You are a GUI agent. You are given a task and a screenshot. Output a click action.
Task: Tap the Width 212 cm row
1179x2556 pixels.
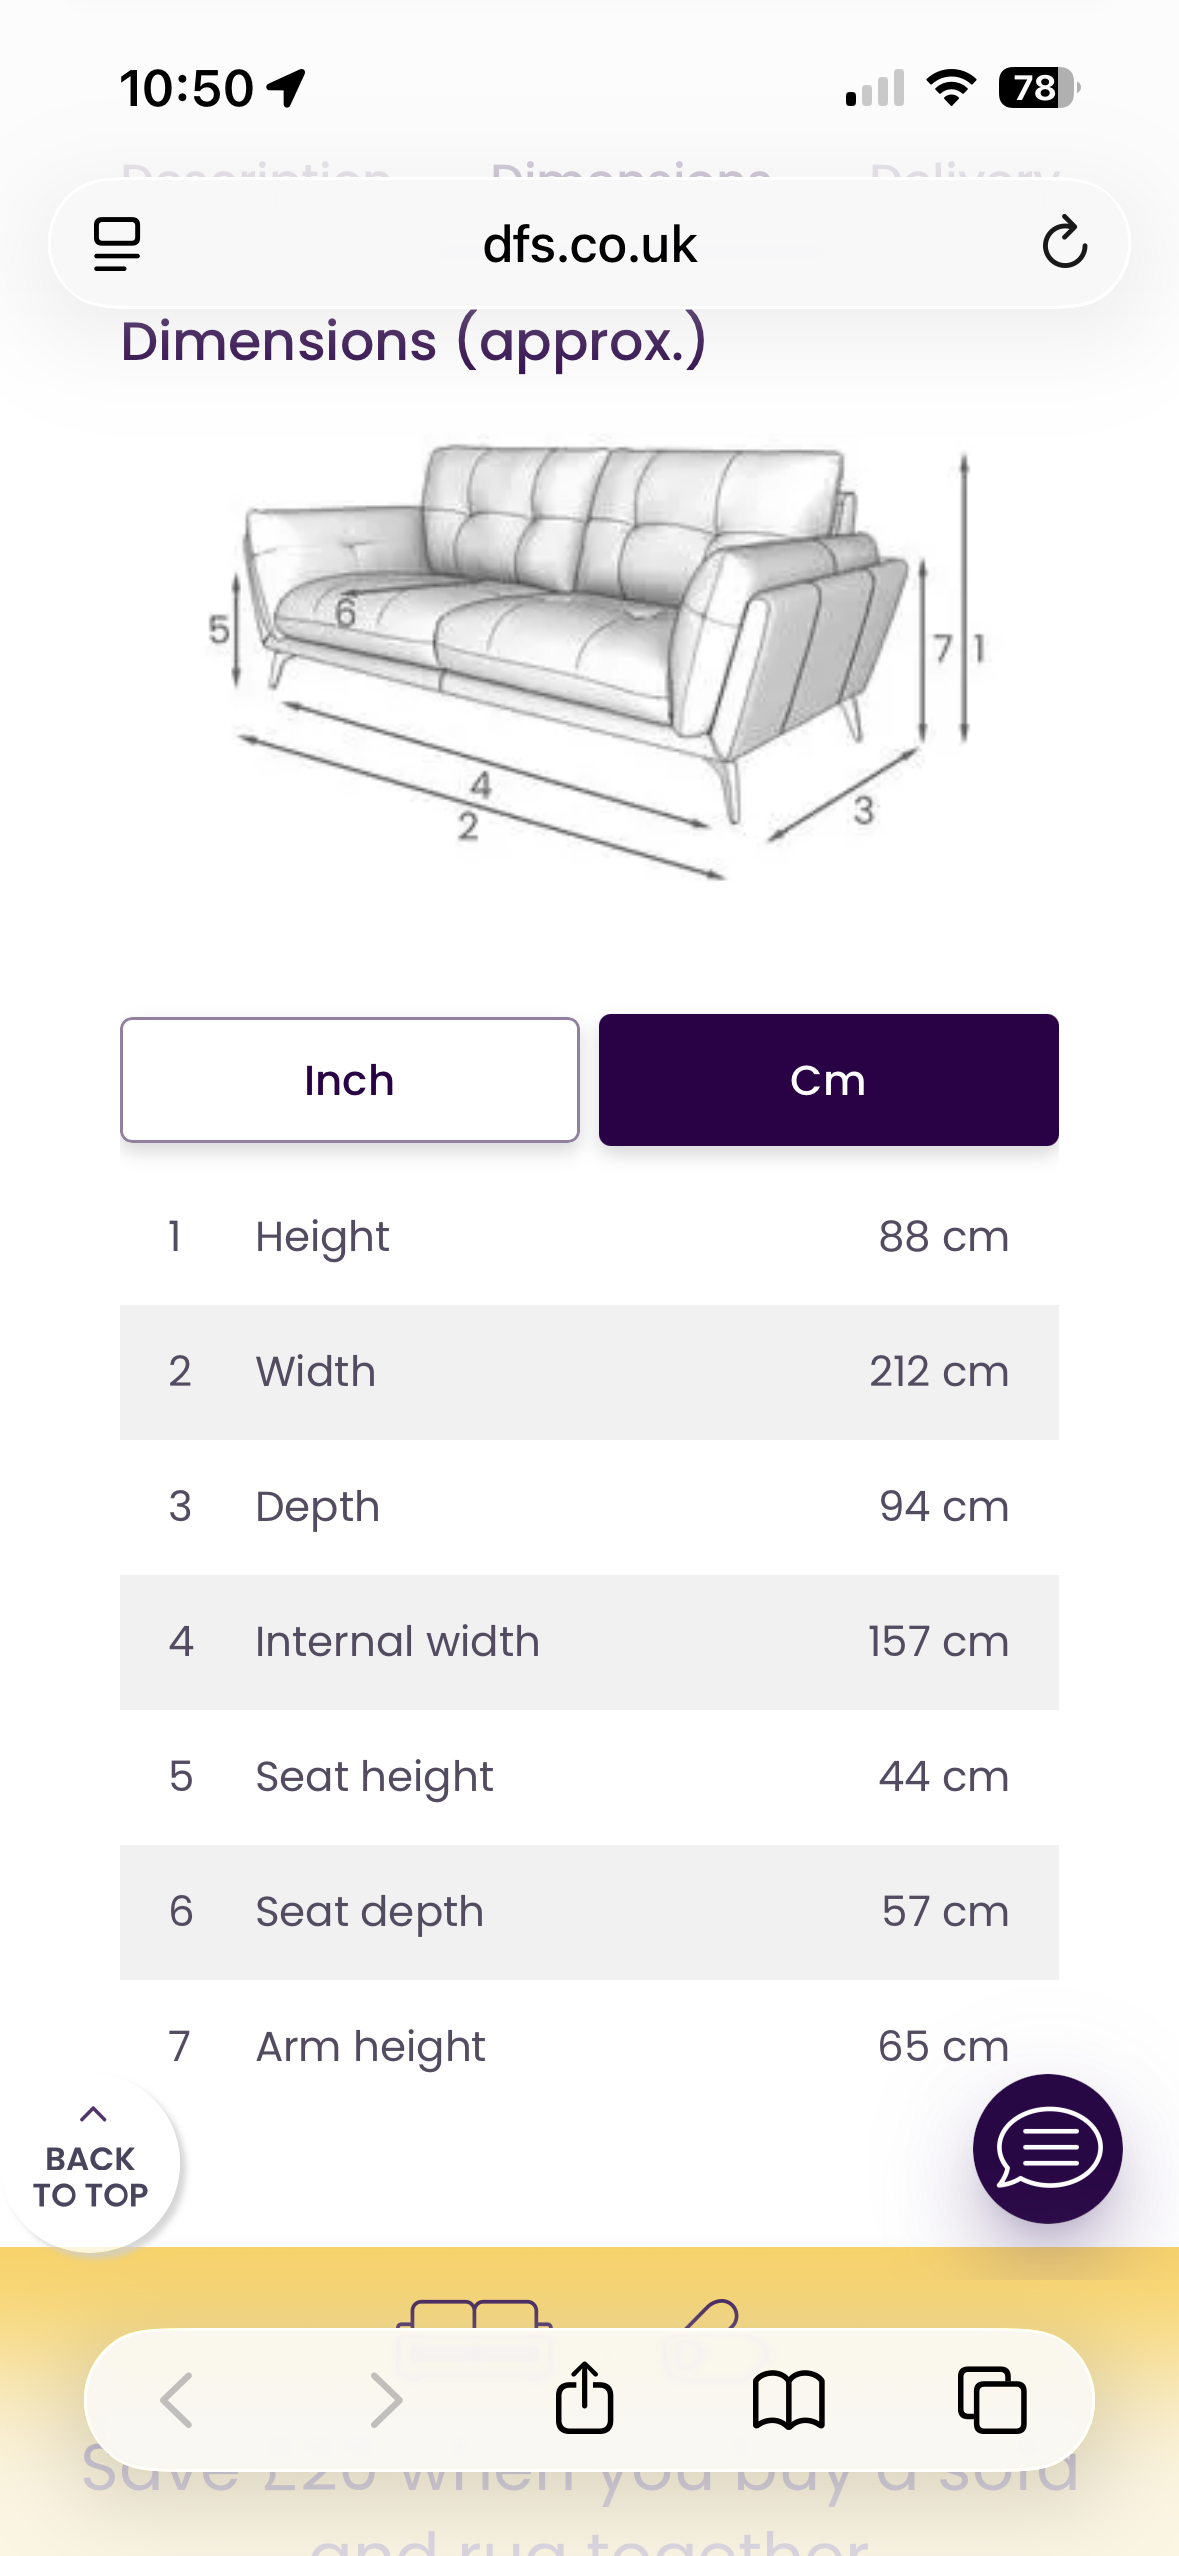pos(589,1372)
